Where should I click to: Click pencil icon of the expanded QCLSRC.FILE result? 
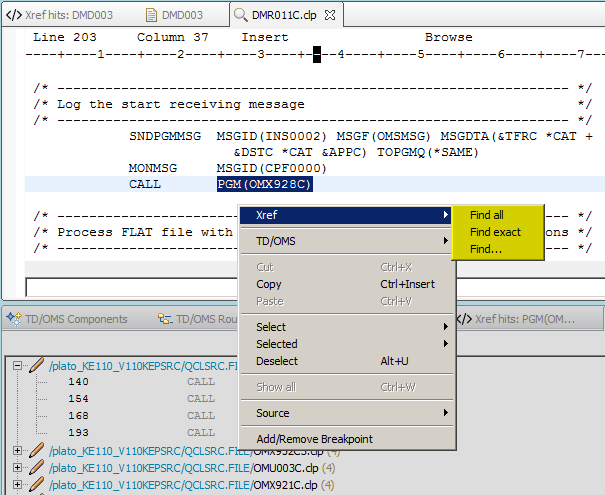click(38, 366)
